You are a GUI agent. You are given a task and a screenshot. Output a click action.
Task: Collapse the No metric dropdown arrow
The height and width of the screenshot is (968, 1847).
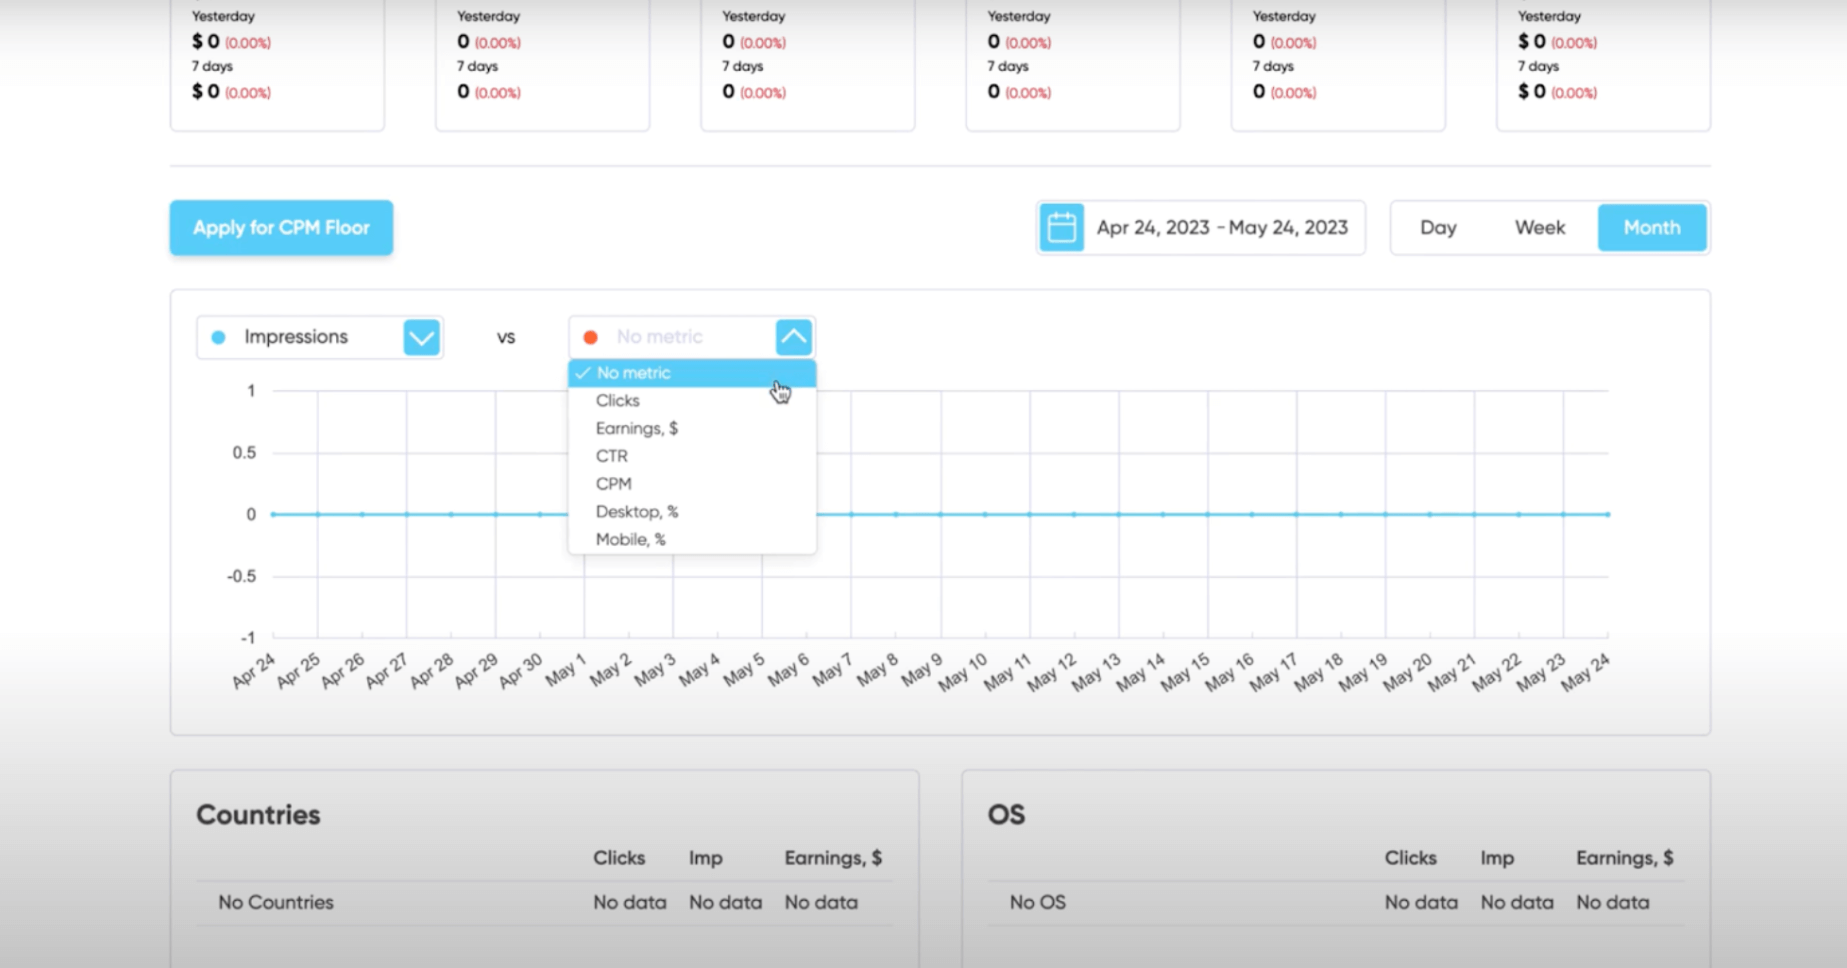[x=793, y=337]
